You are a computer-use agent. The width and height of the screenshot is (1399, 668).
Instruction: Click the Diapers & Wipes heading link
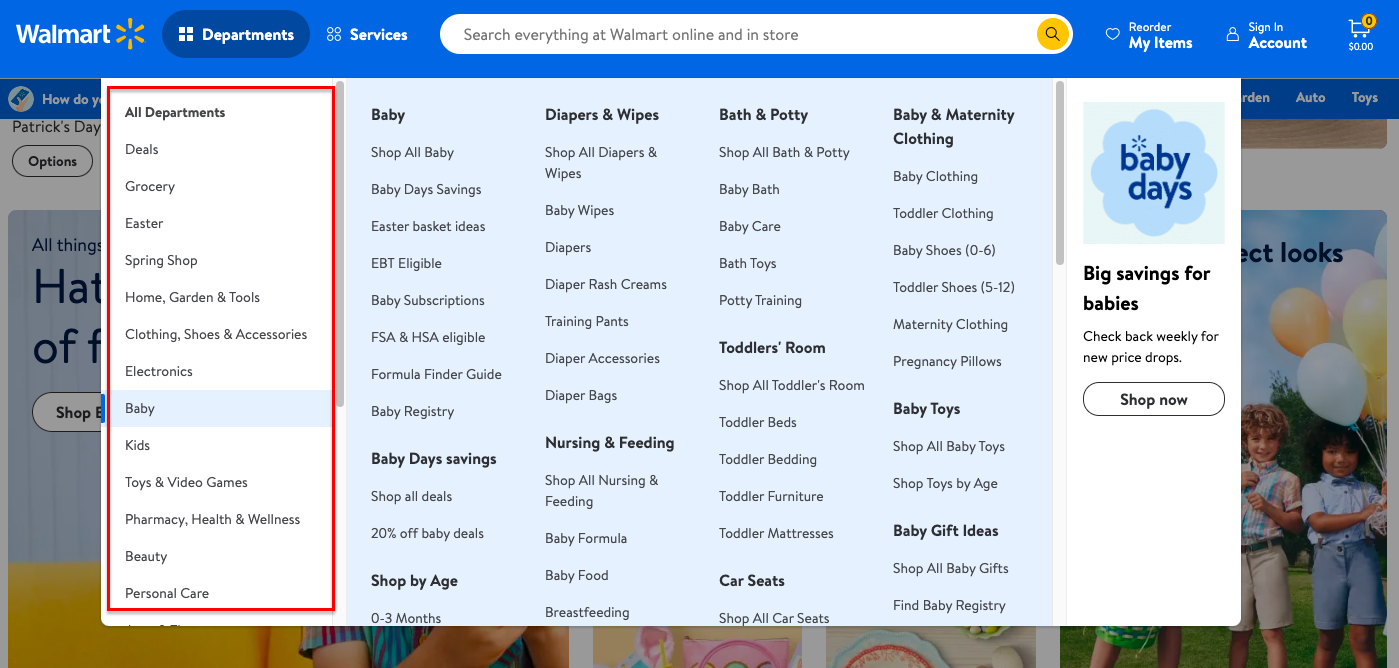click(x=602, y=115)
